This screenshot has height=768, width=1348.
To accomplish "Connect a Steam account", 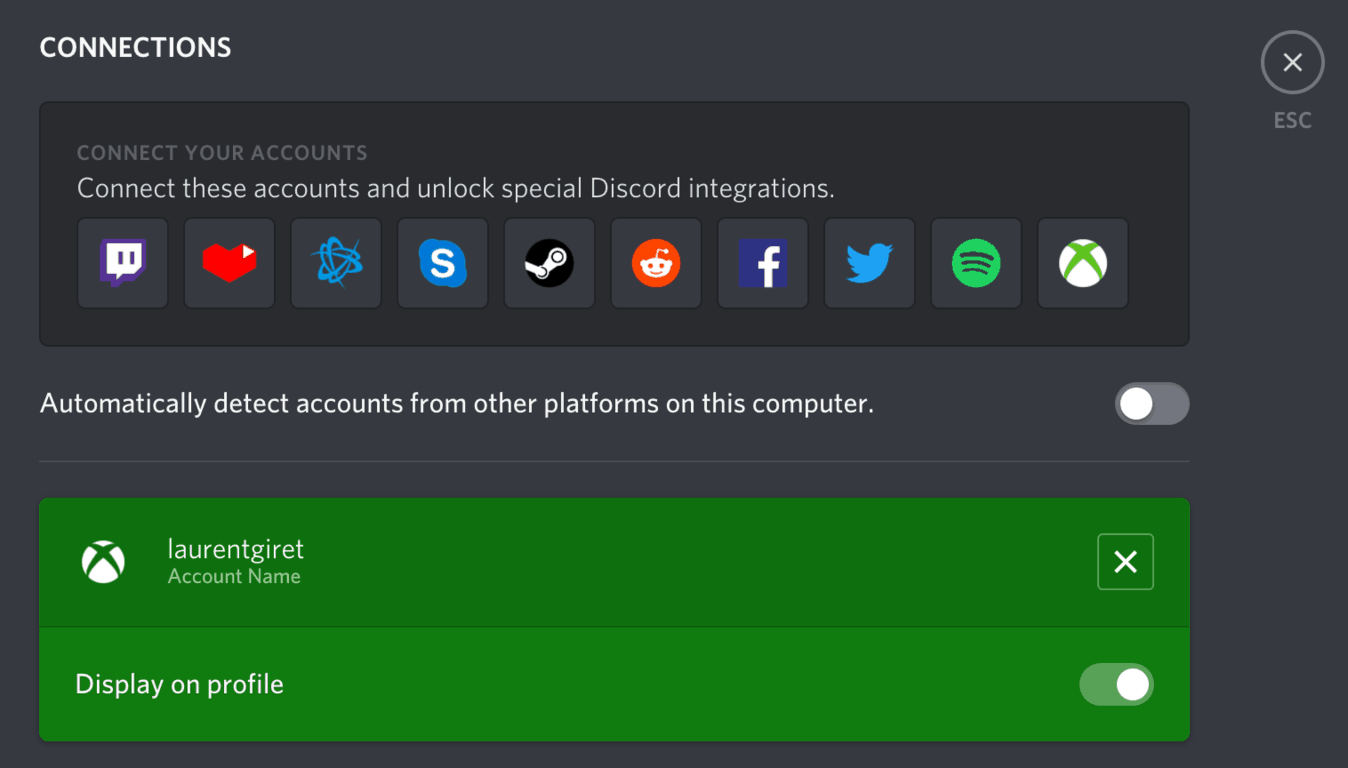I will click(x=550, y=264).
